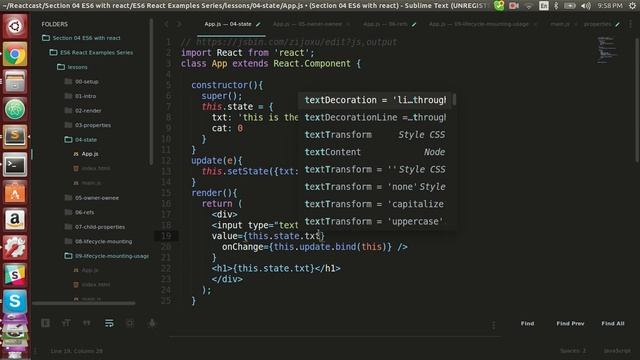
Task: Go to next tab with right arrow
Action: pyautogui.click(x=179, y=24)
